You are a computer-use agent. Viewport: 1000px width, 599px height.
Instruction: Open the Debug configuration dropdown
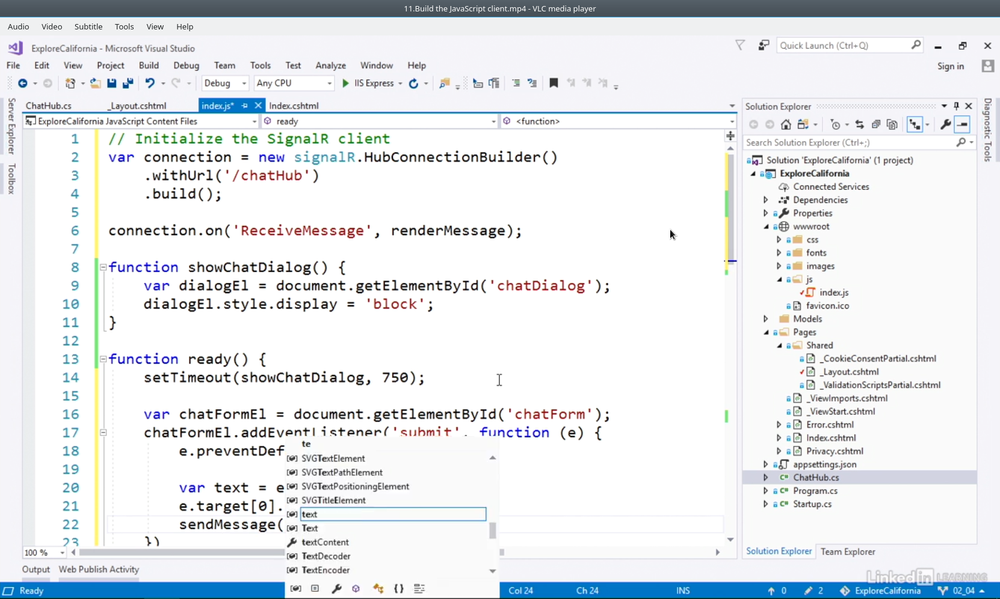tap(225, 84)
